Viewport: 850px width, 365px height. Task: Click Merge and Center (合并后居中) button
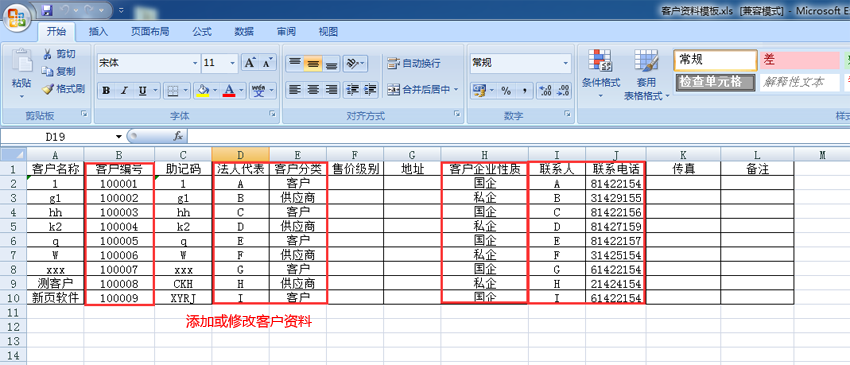pos(423,90)
